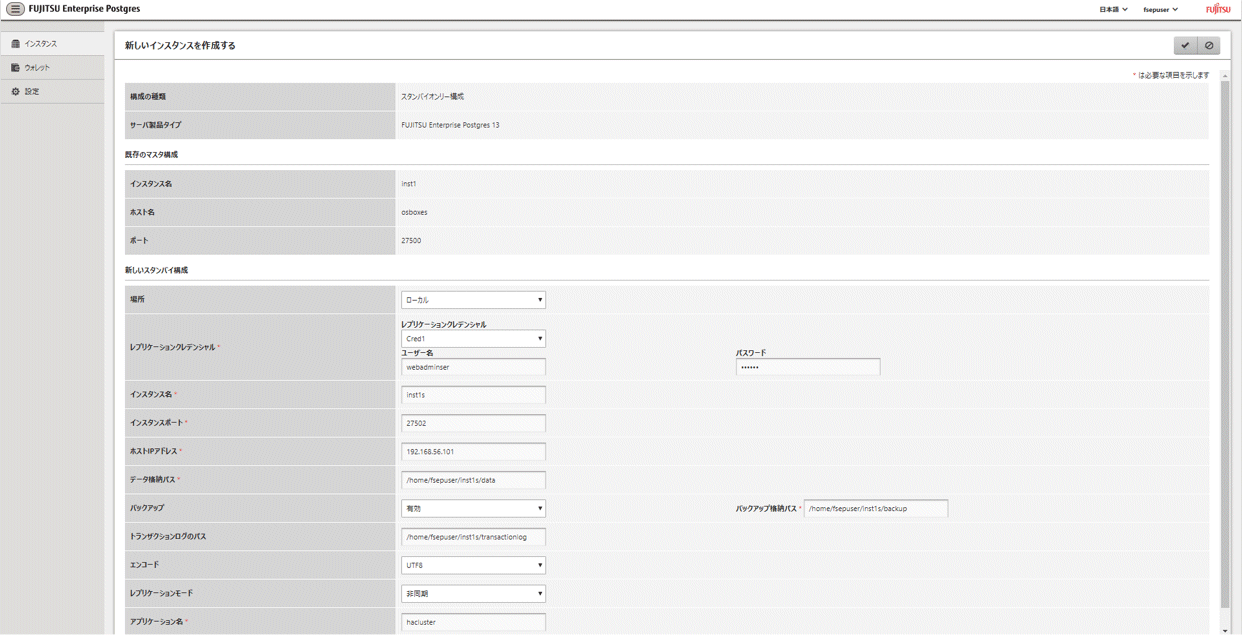Click the 既存のマスタ構成 section heading
Image resolution: width=1242 pixels, height=635 pixels.
[x=151, y=155]
